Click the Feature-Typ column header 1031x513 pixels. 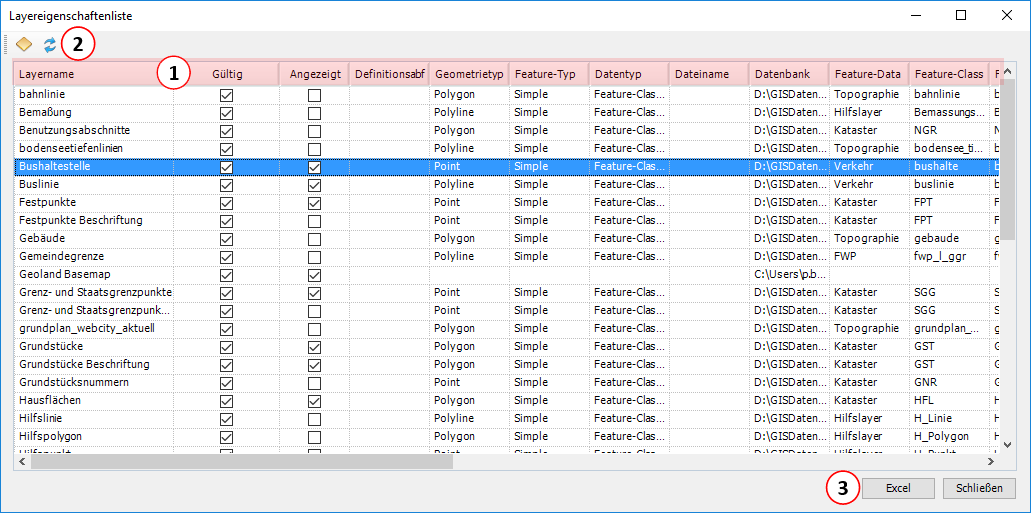click(x=548, y=74)
